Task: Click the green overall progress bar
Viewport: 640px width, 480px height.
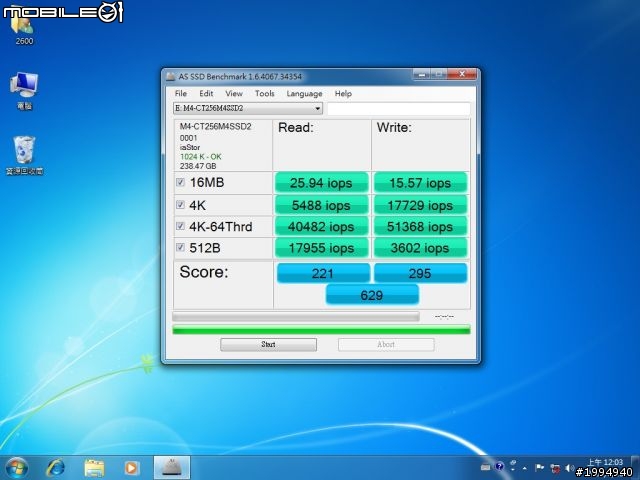Action: pyautogui.click(x=321, y=330)
